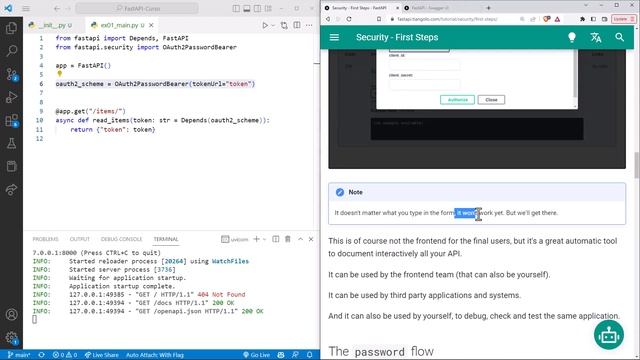
Task: Open search on the FastAPI docs page
Action: coord(620,37)
